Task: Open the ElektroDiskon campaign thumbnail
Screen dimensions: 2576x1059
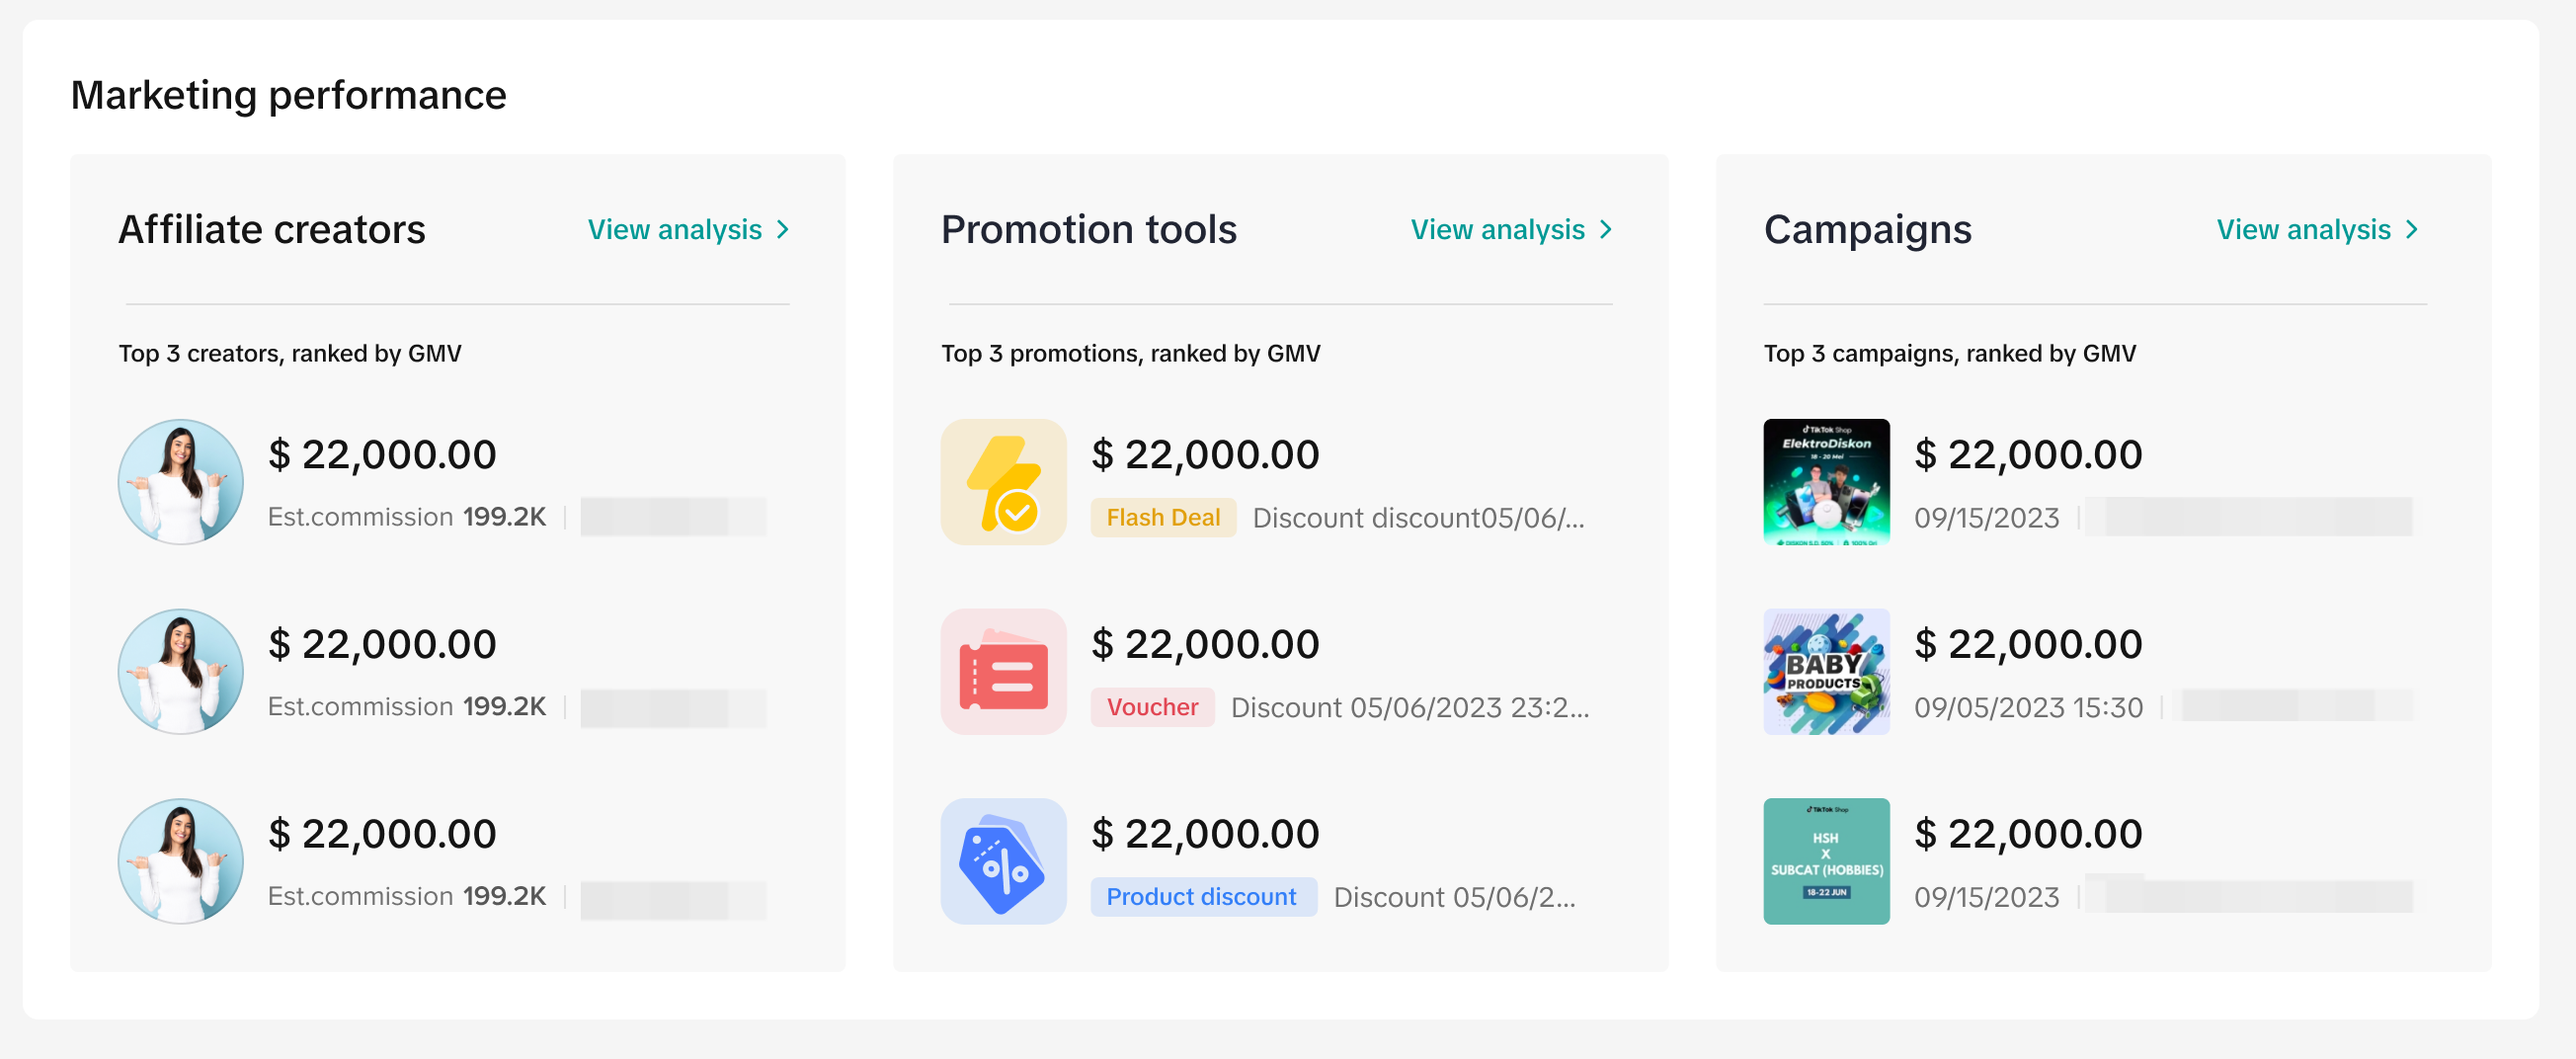Action: [x=1825, y=481]
